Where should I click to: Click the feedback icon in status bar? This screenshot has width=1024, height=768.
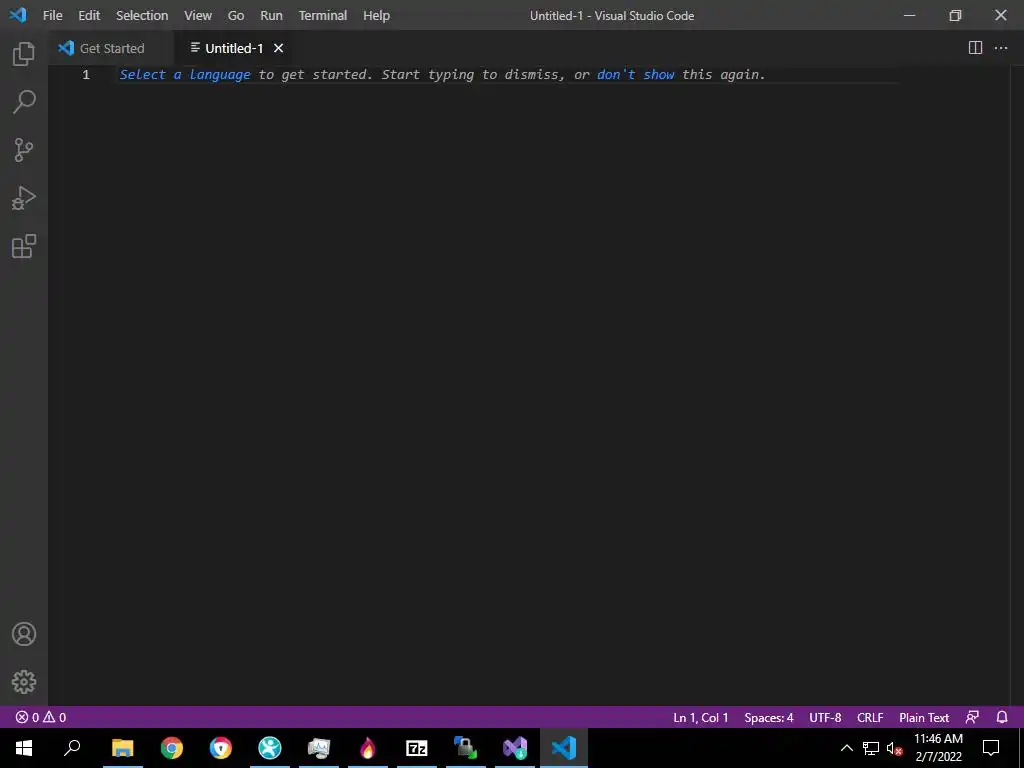click(x=972, y=717)
